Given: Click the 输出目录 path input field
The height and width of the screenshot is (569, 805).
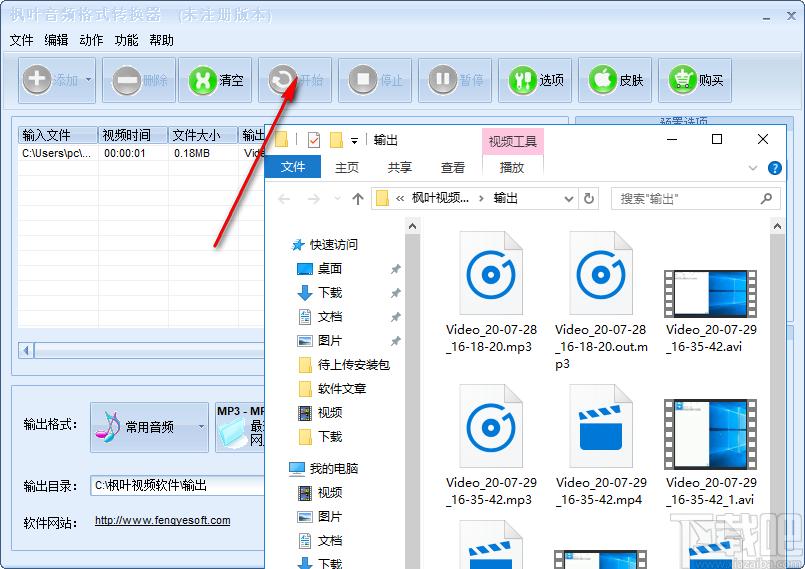Looking at the screenshot, I should click(178, 485).
